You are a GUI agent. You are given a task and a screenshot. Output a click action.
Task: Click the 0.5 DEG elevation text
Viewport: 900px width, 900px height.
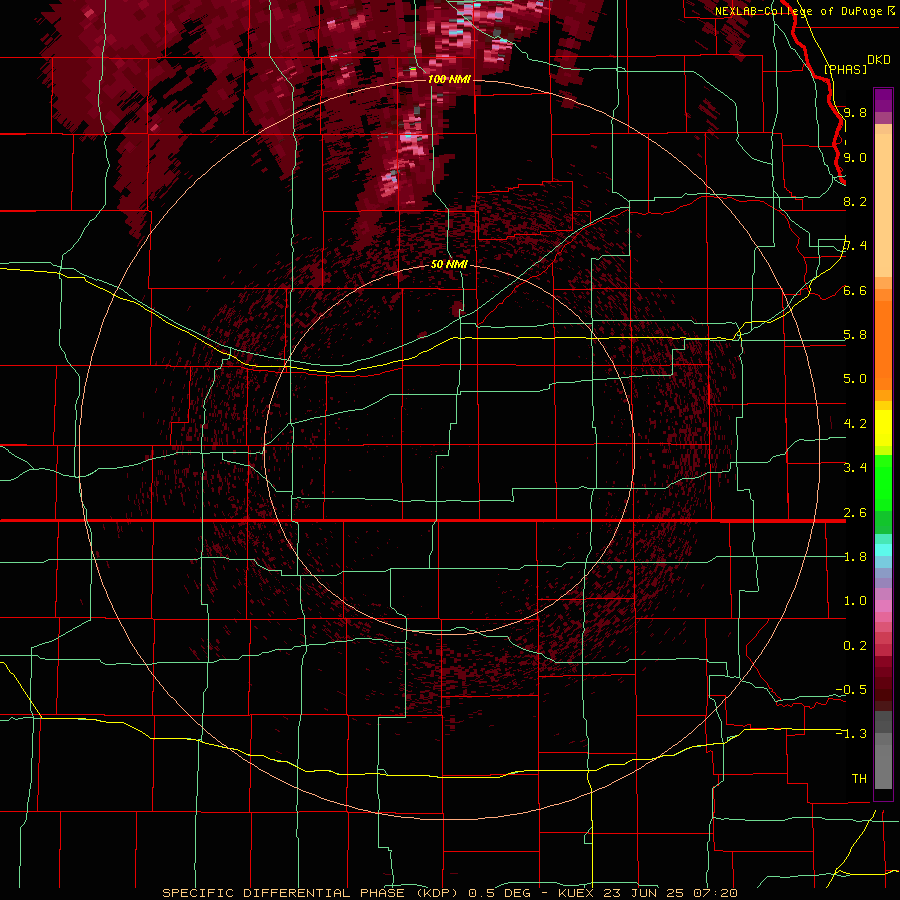(501, 893)
